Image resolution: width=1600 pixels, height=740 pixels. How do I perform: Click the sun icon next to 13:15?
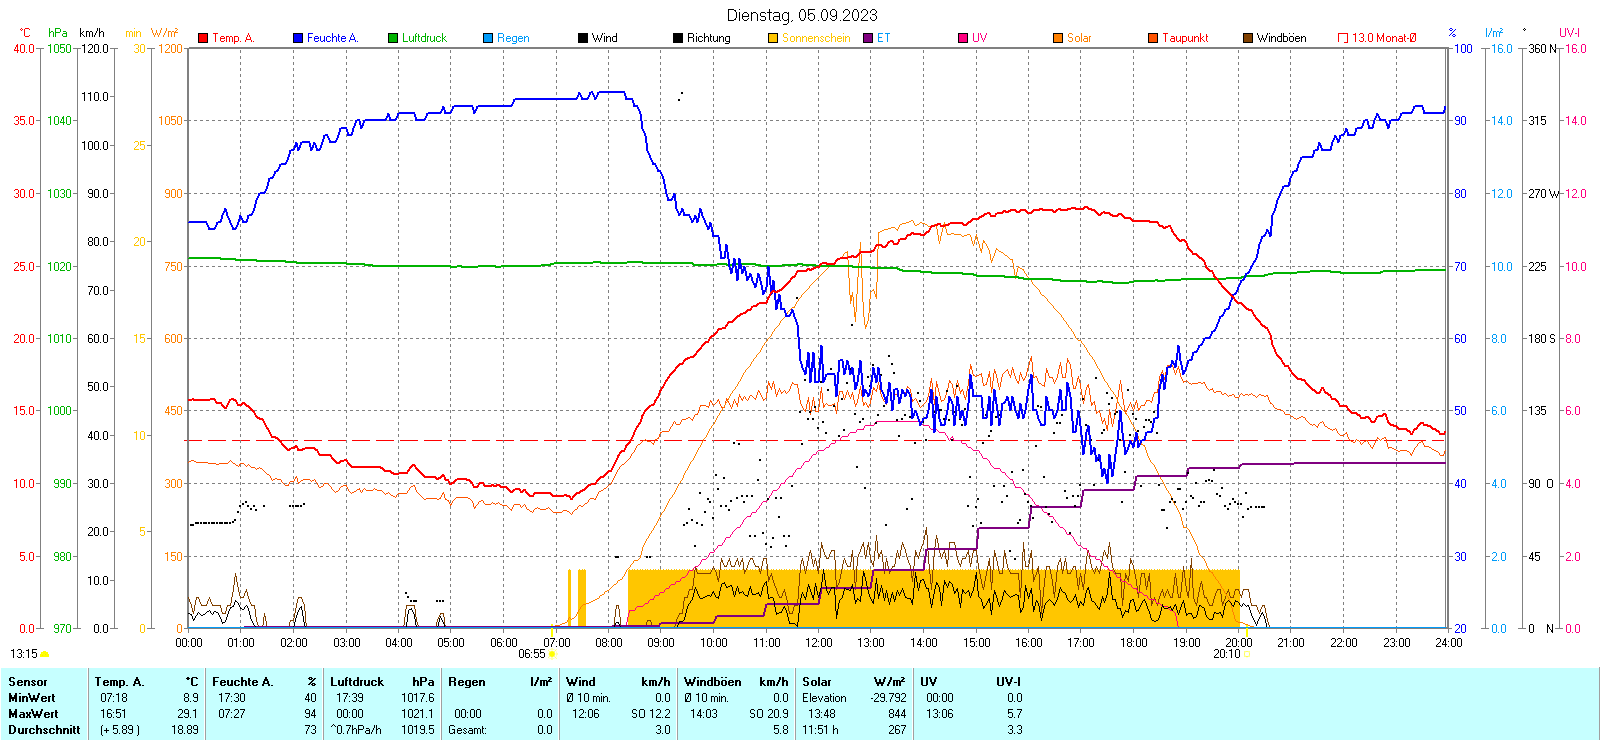(44, 654)
